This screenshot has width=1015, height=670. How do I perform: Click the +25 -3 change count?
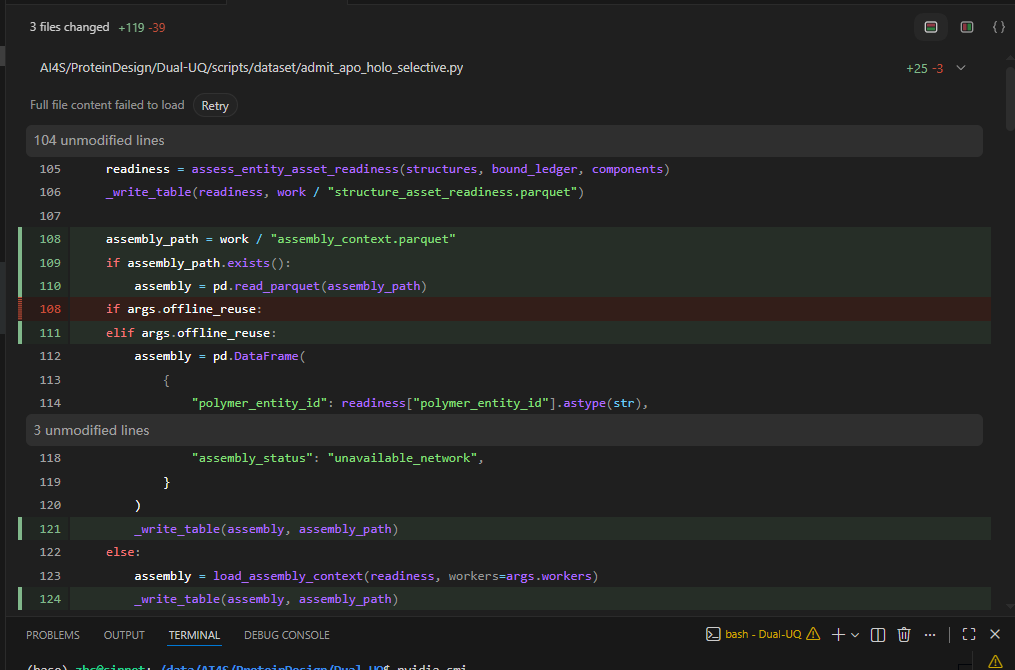click(924, 69)
